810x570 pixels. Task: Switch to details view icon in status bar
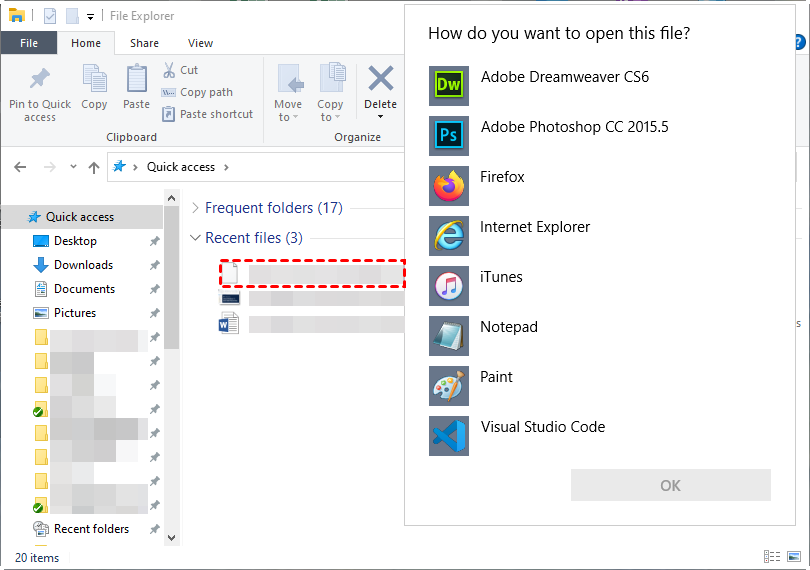point(772,557)
